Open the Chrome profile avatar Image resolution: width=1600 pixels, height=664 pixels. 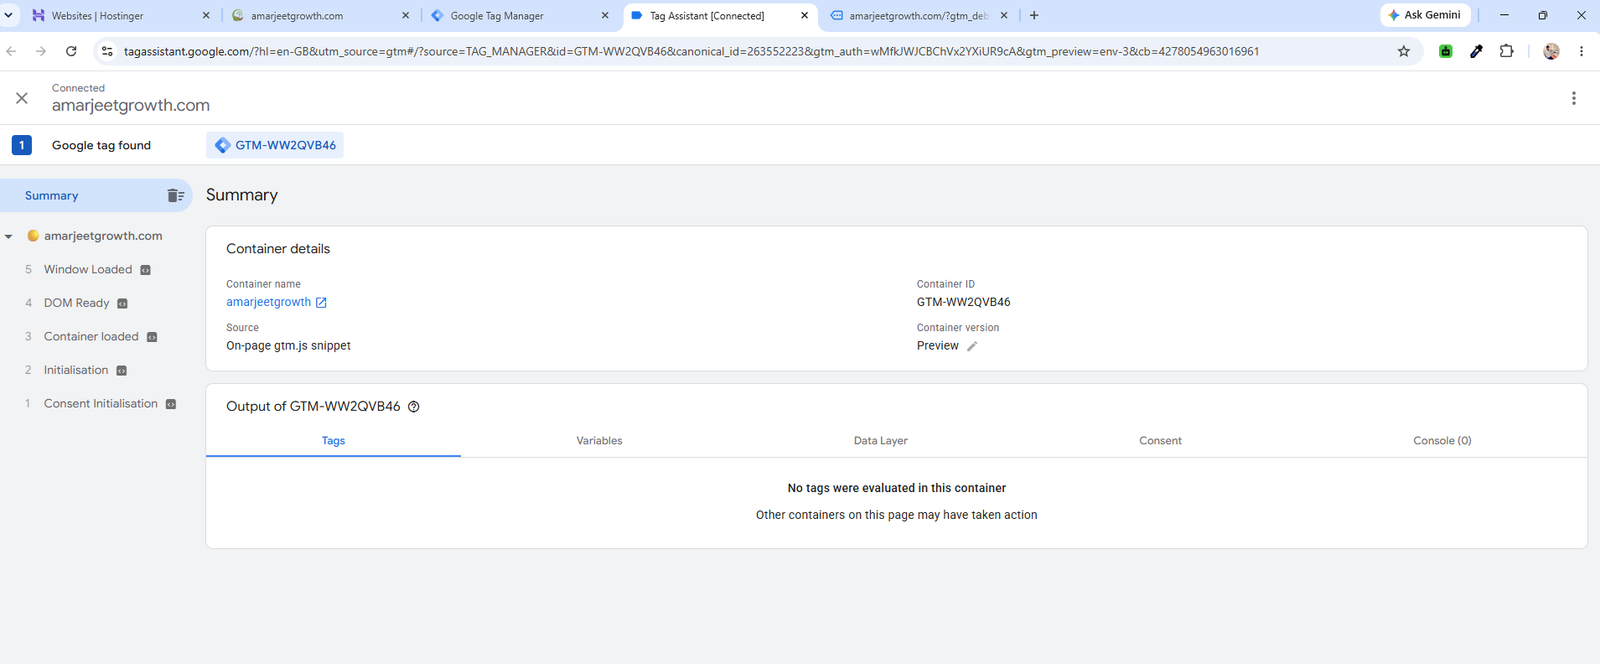pyautogui.click(x=1551, y=51)
